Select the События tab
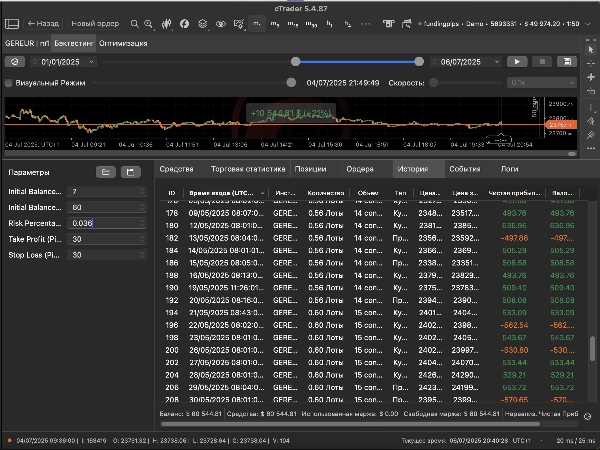Viewport: 600px width, 450px height. click(464, 169)
